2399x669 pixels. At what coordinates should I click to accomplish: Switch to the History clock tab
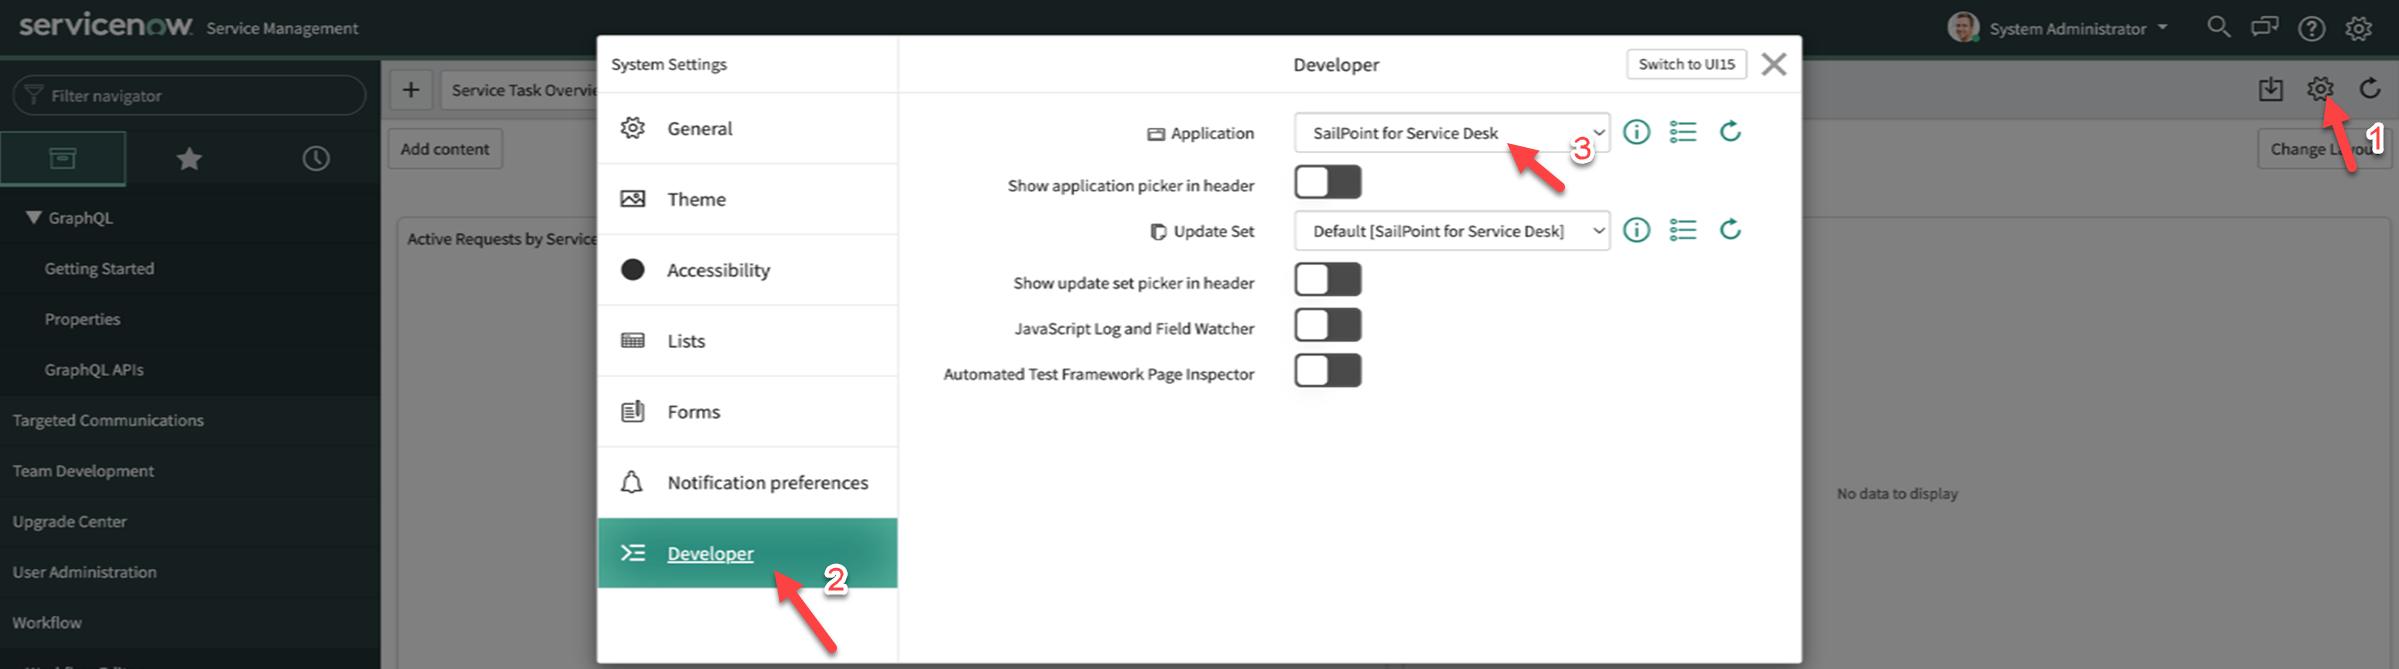click(316, 158)
